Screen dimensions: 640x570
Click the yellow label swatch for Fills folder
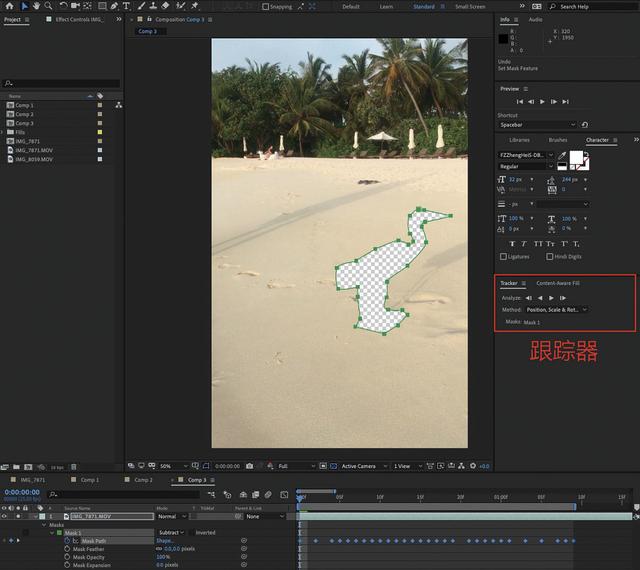(100, 132)
